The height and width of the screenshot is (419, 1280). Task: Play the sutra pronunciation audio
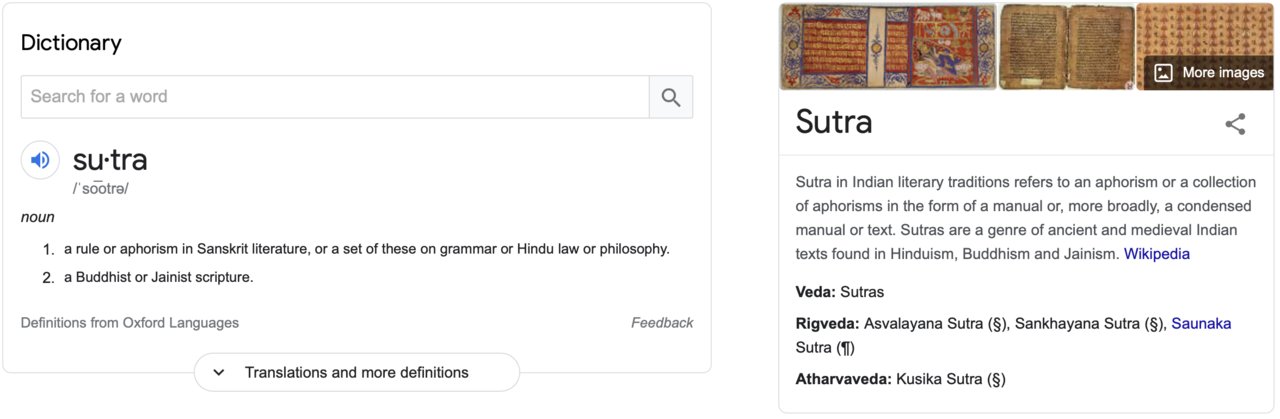(40, 160)
